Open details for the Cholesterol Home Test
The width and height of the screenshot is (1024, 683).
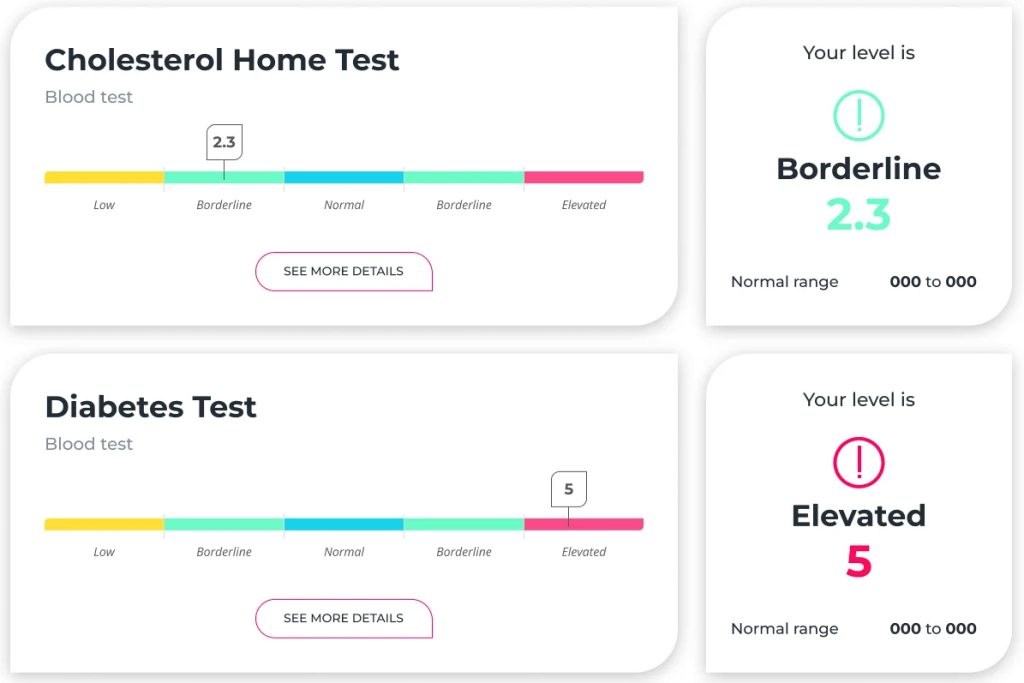(x=344, y=271)
